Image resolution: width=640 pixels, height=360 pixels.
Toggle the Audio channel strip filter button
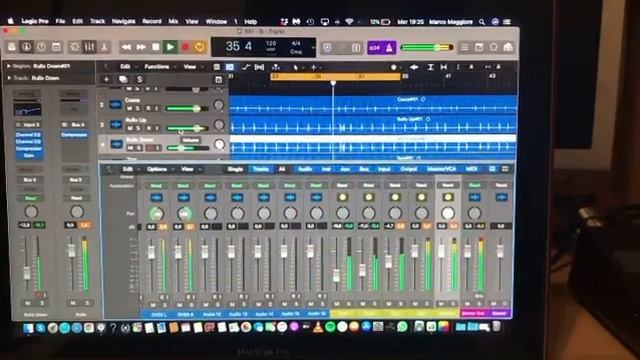point(305,169)
